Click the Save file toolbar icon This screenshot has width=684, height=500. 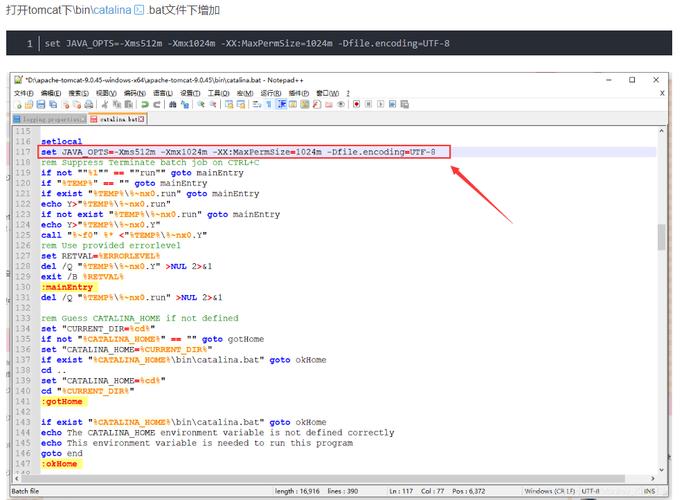coord(41,104)
